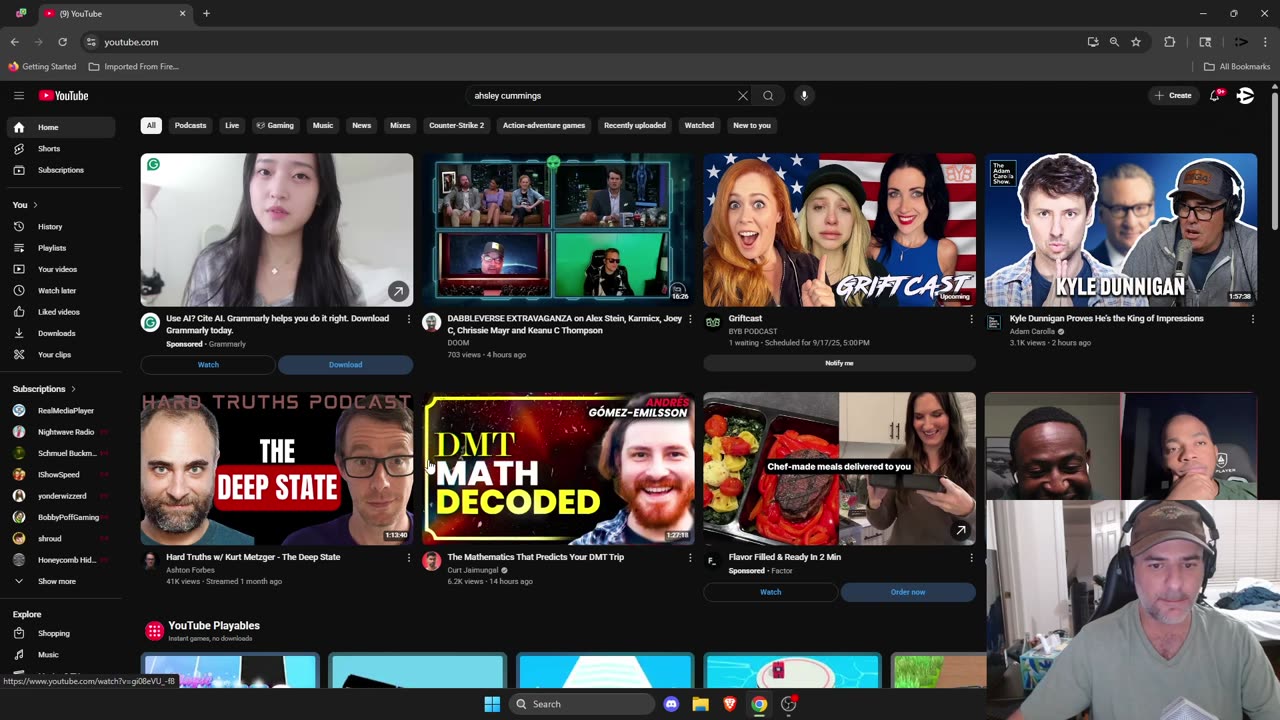Screen dimensions: 1280x720
Task: Open the Adam Carolla channel link
Action: coord(1033,331)
